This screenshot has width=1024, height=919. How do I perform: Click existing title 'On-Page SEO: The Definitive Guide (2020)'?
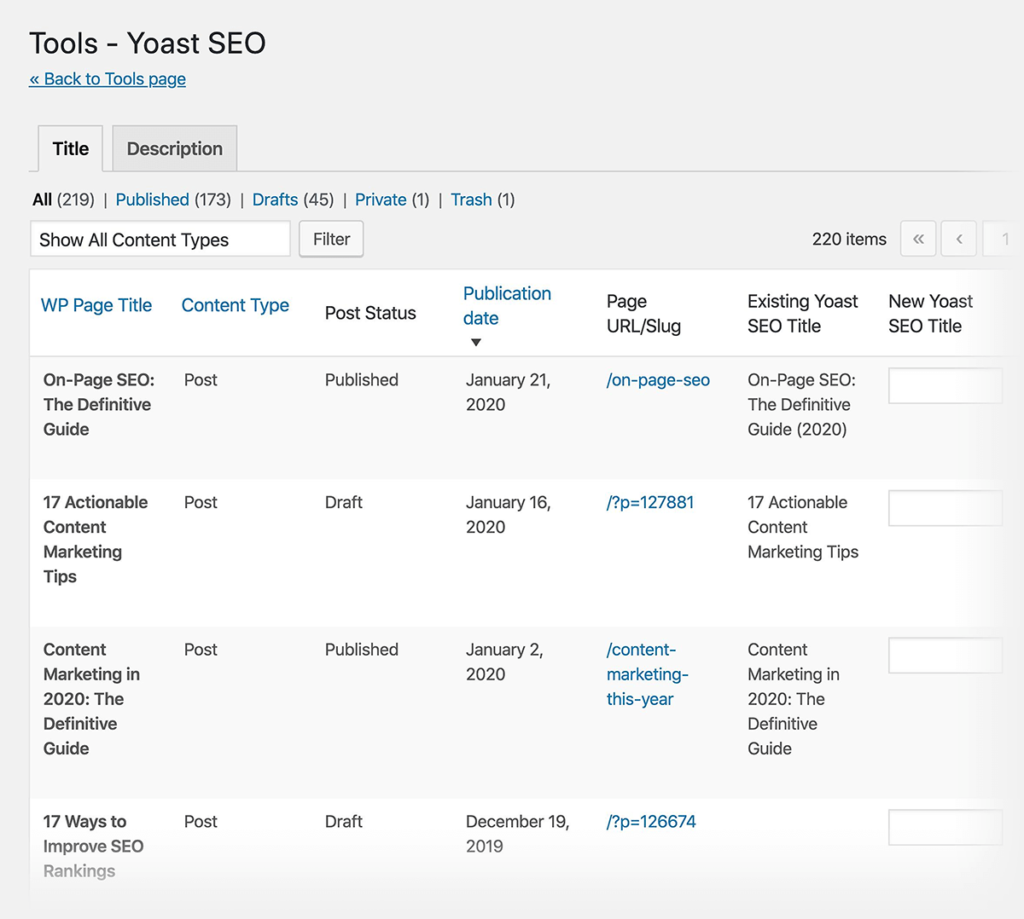pyautogui.click(x=801, y=404)
